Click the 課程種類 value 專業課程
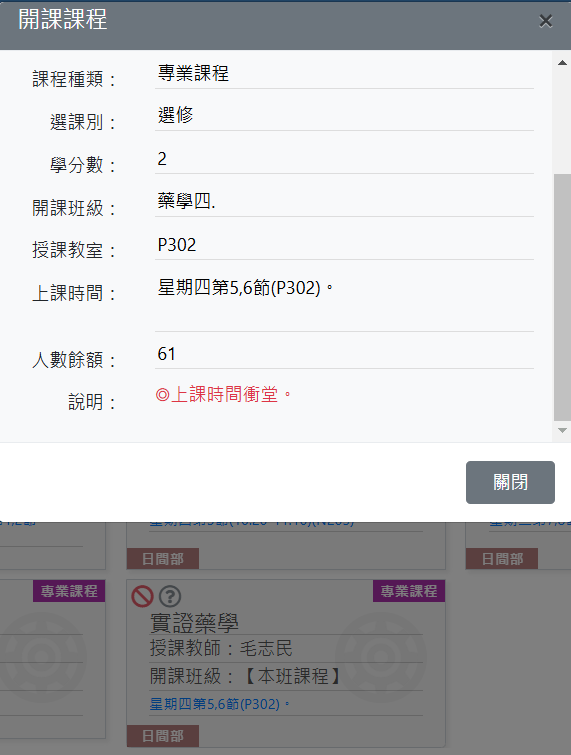This screenshot has height=755, width=571. [193, 73]
